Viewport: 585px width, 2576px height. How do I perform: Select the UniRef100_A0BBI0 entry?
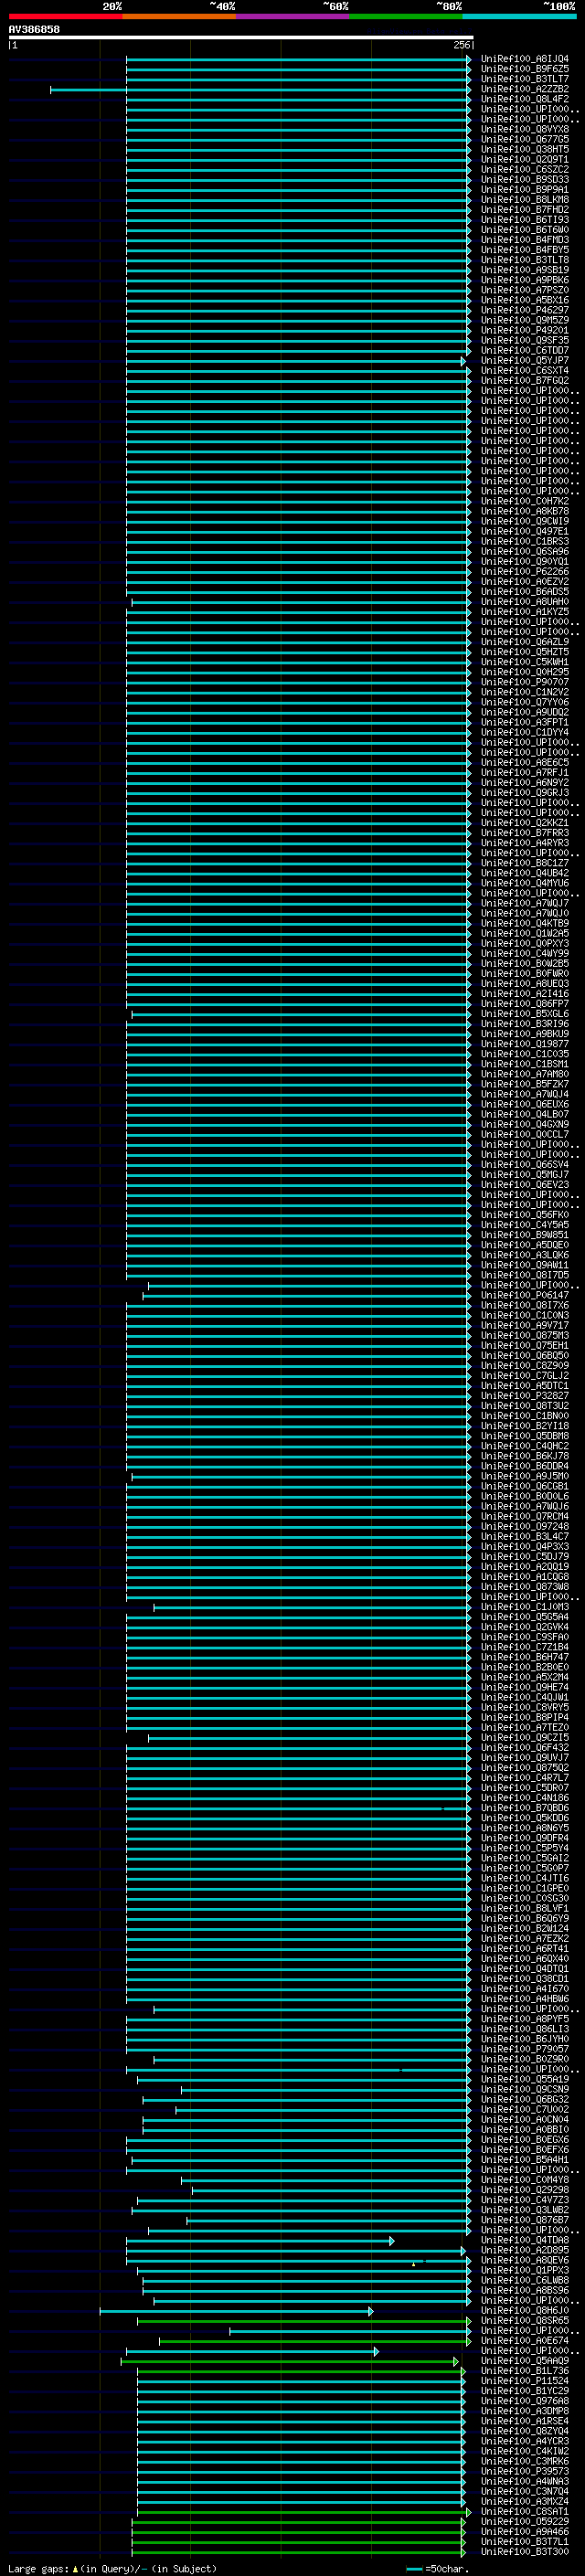pyautogui.click(x=524, y=2129)
